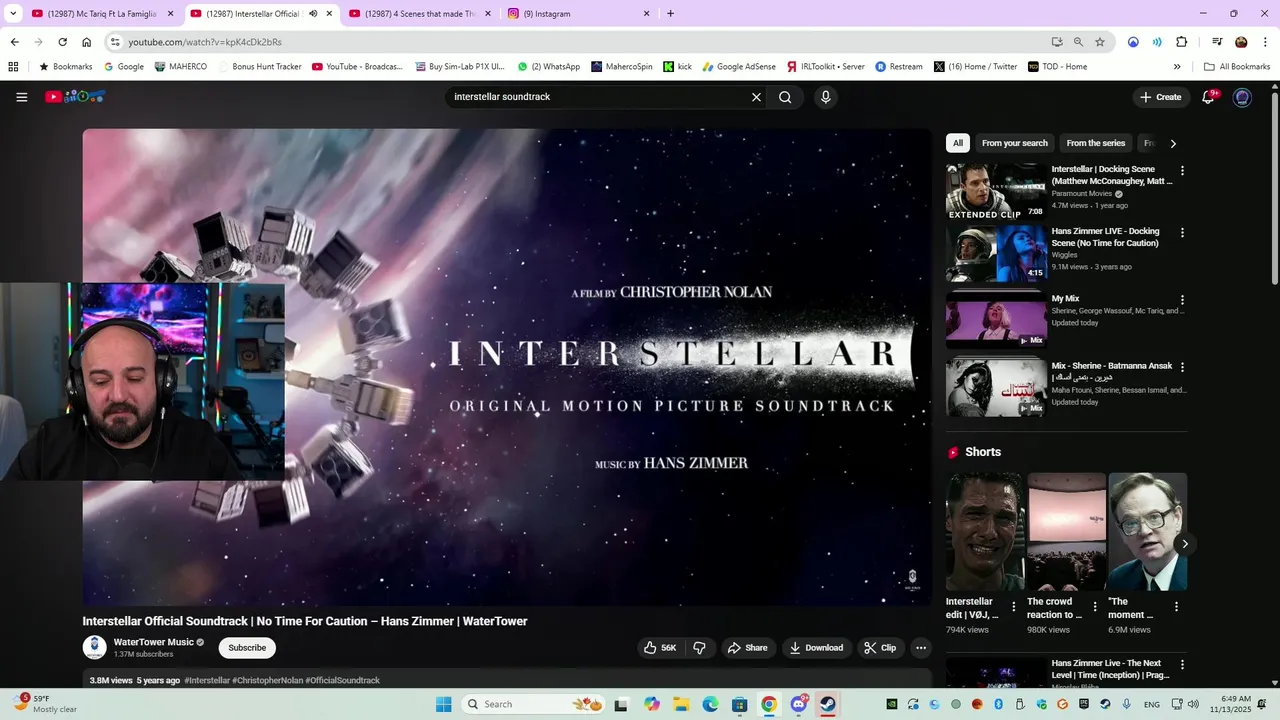Open the Chrome apps grid
This screenshot has width=1280, height=720.
[13, 67]
